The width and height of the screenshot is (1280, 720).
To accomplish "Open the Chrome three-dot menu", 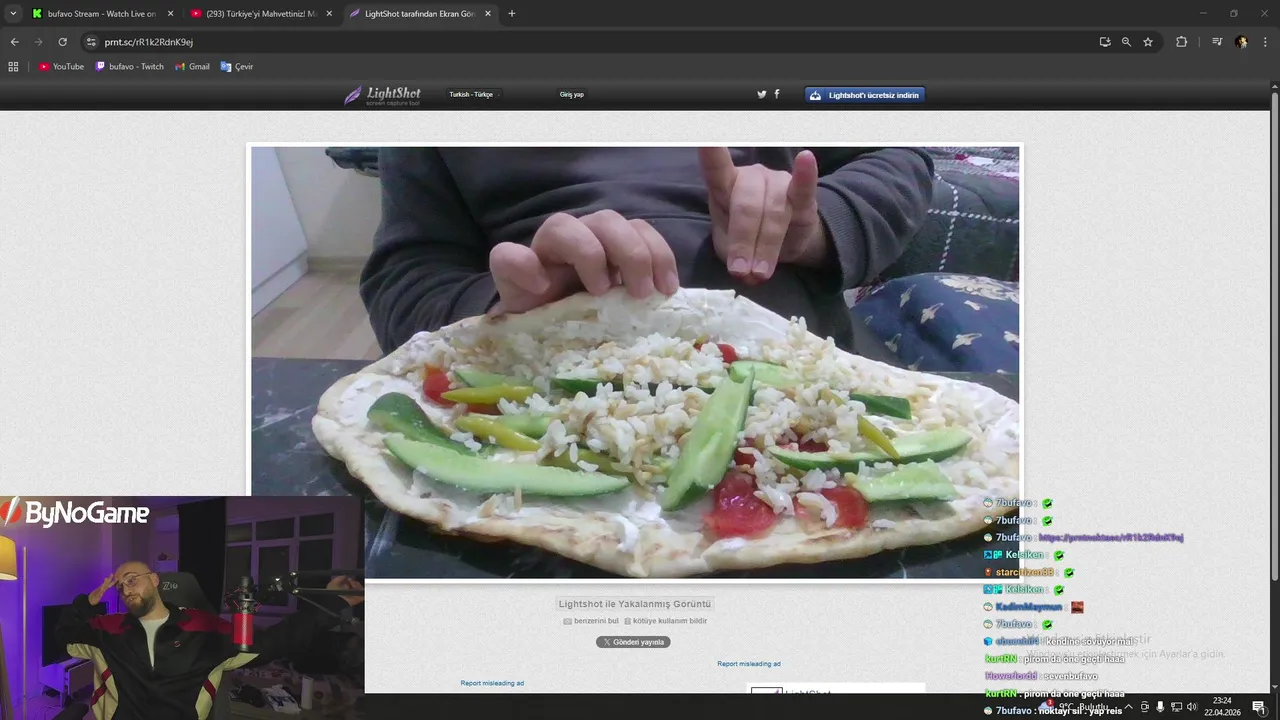I will pyautogui.click(x=1265, y=42).
